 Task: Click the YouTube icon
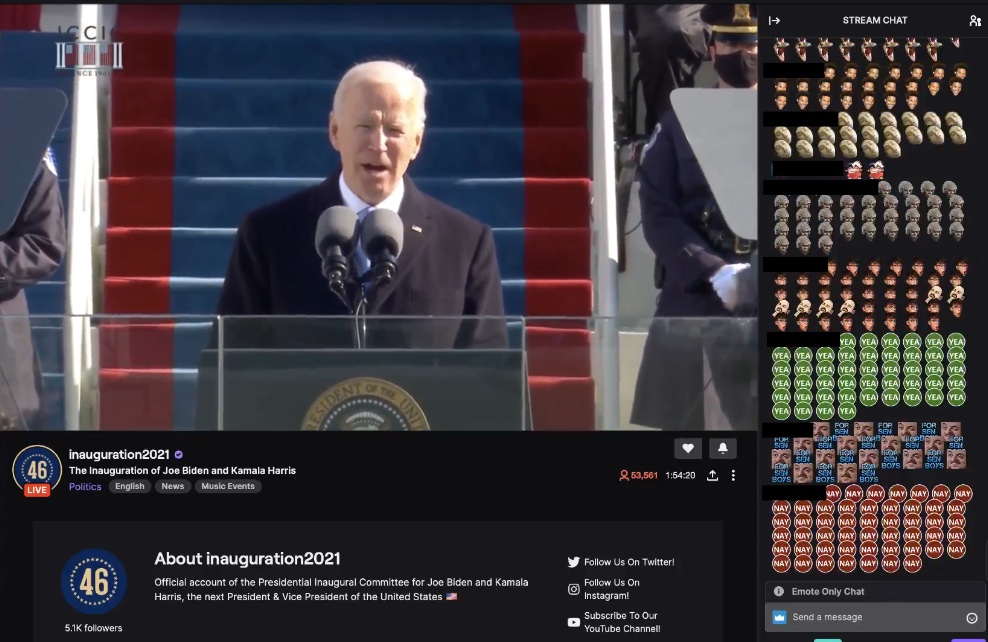tap(573, 622)
